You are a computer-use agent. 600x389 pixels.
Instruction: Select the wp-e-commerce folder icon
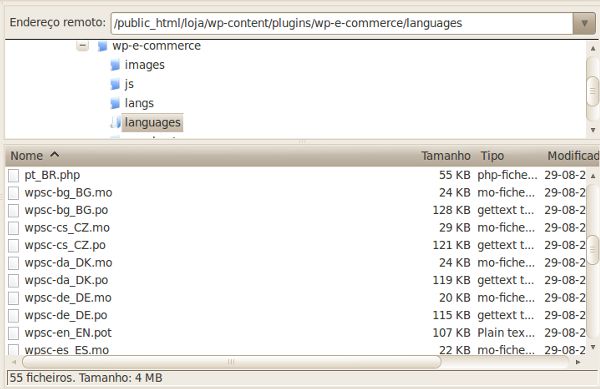pos(102,46)
